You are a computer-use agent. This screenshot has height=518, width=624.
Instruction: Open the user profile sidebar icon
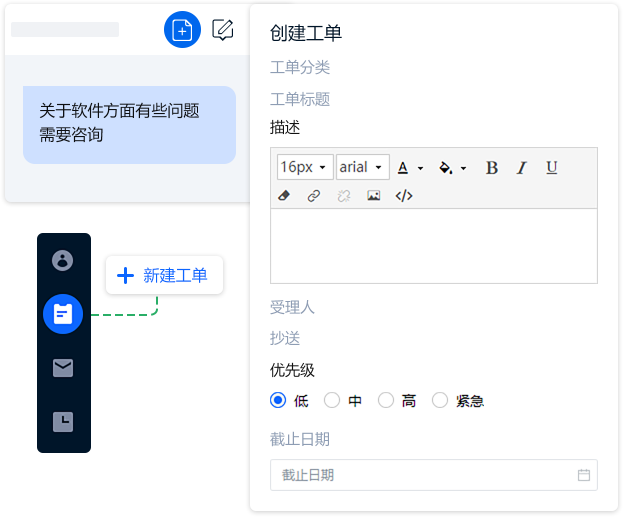(63, 261)
